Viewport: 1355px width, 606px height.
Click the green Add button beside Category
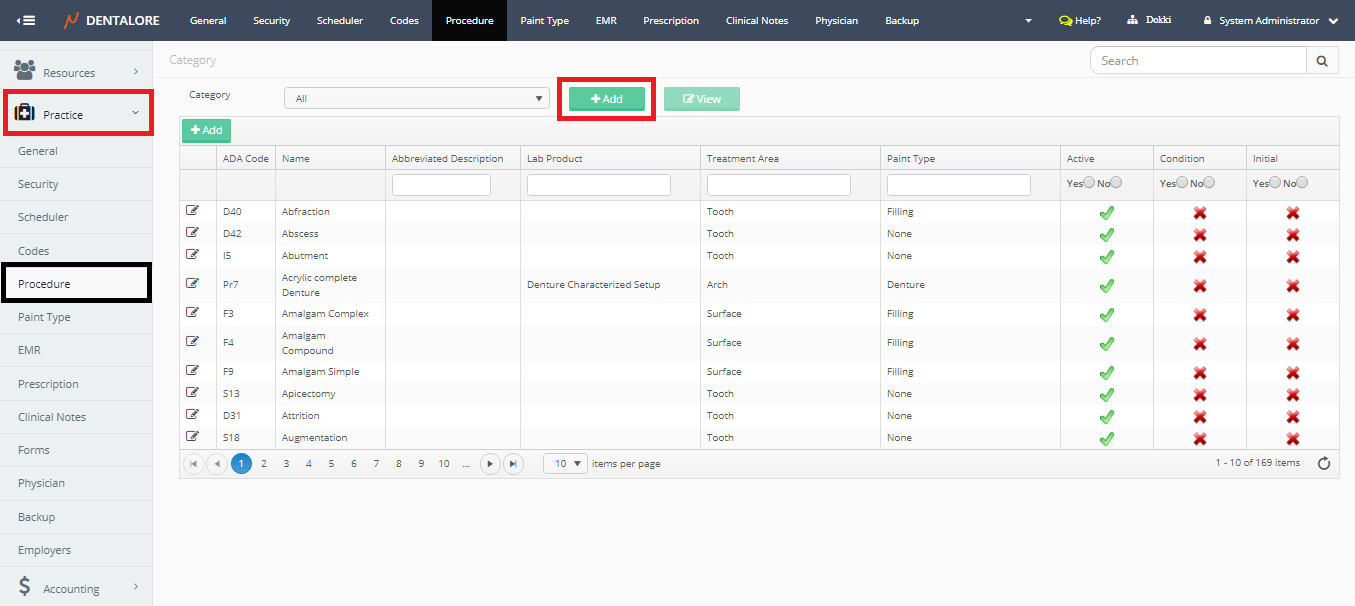[x=607, y=99]
